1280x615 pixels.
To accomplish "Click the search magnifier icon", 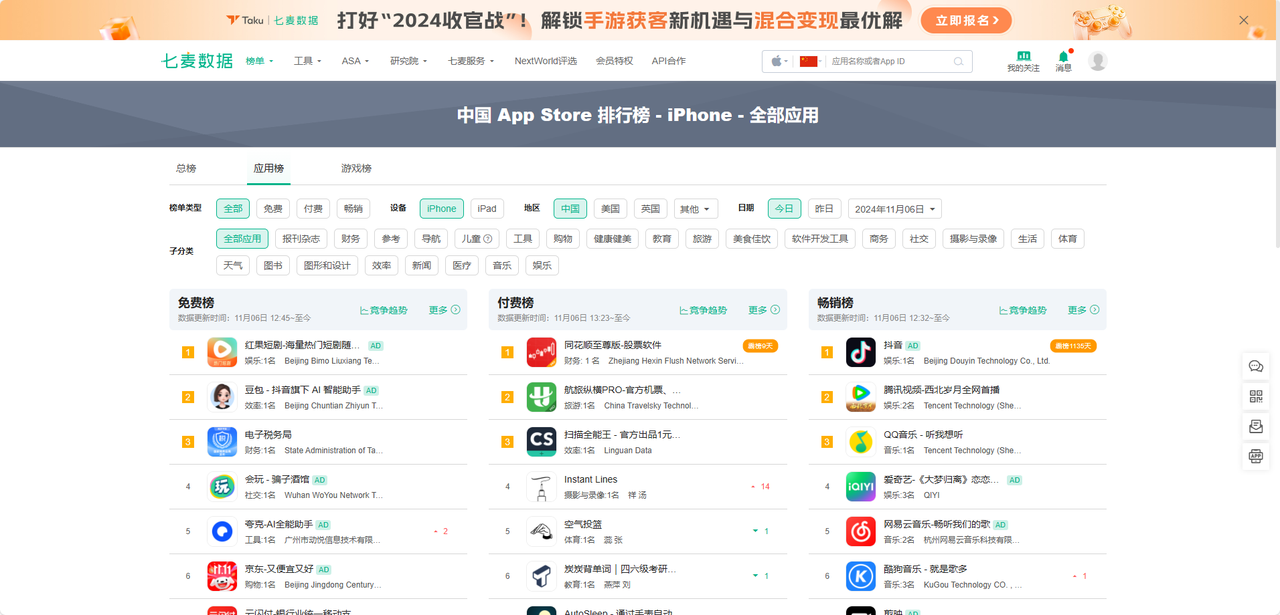I will [x=958, y=62].
